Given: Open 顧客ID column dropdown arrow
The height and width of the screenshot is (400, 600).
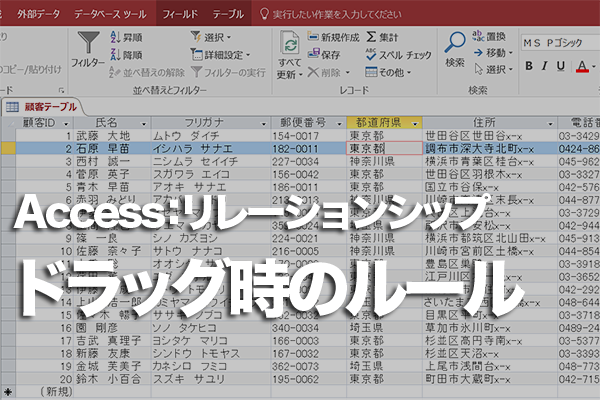Looking at the screenshot, I should [66, 124].
